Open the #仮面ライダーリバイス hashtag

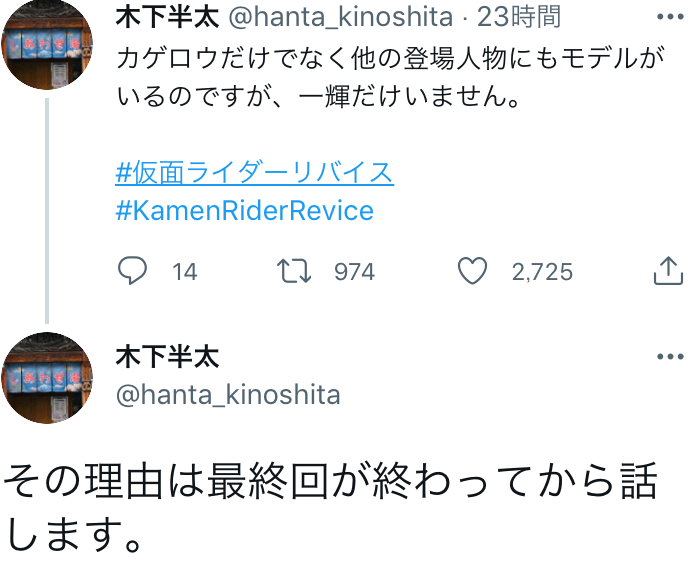(254, 172)
